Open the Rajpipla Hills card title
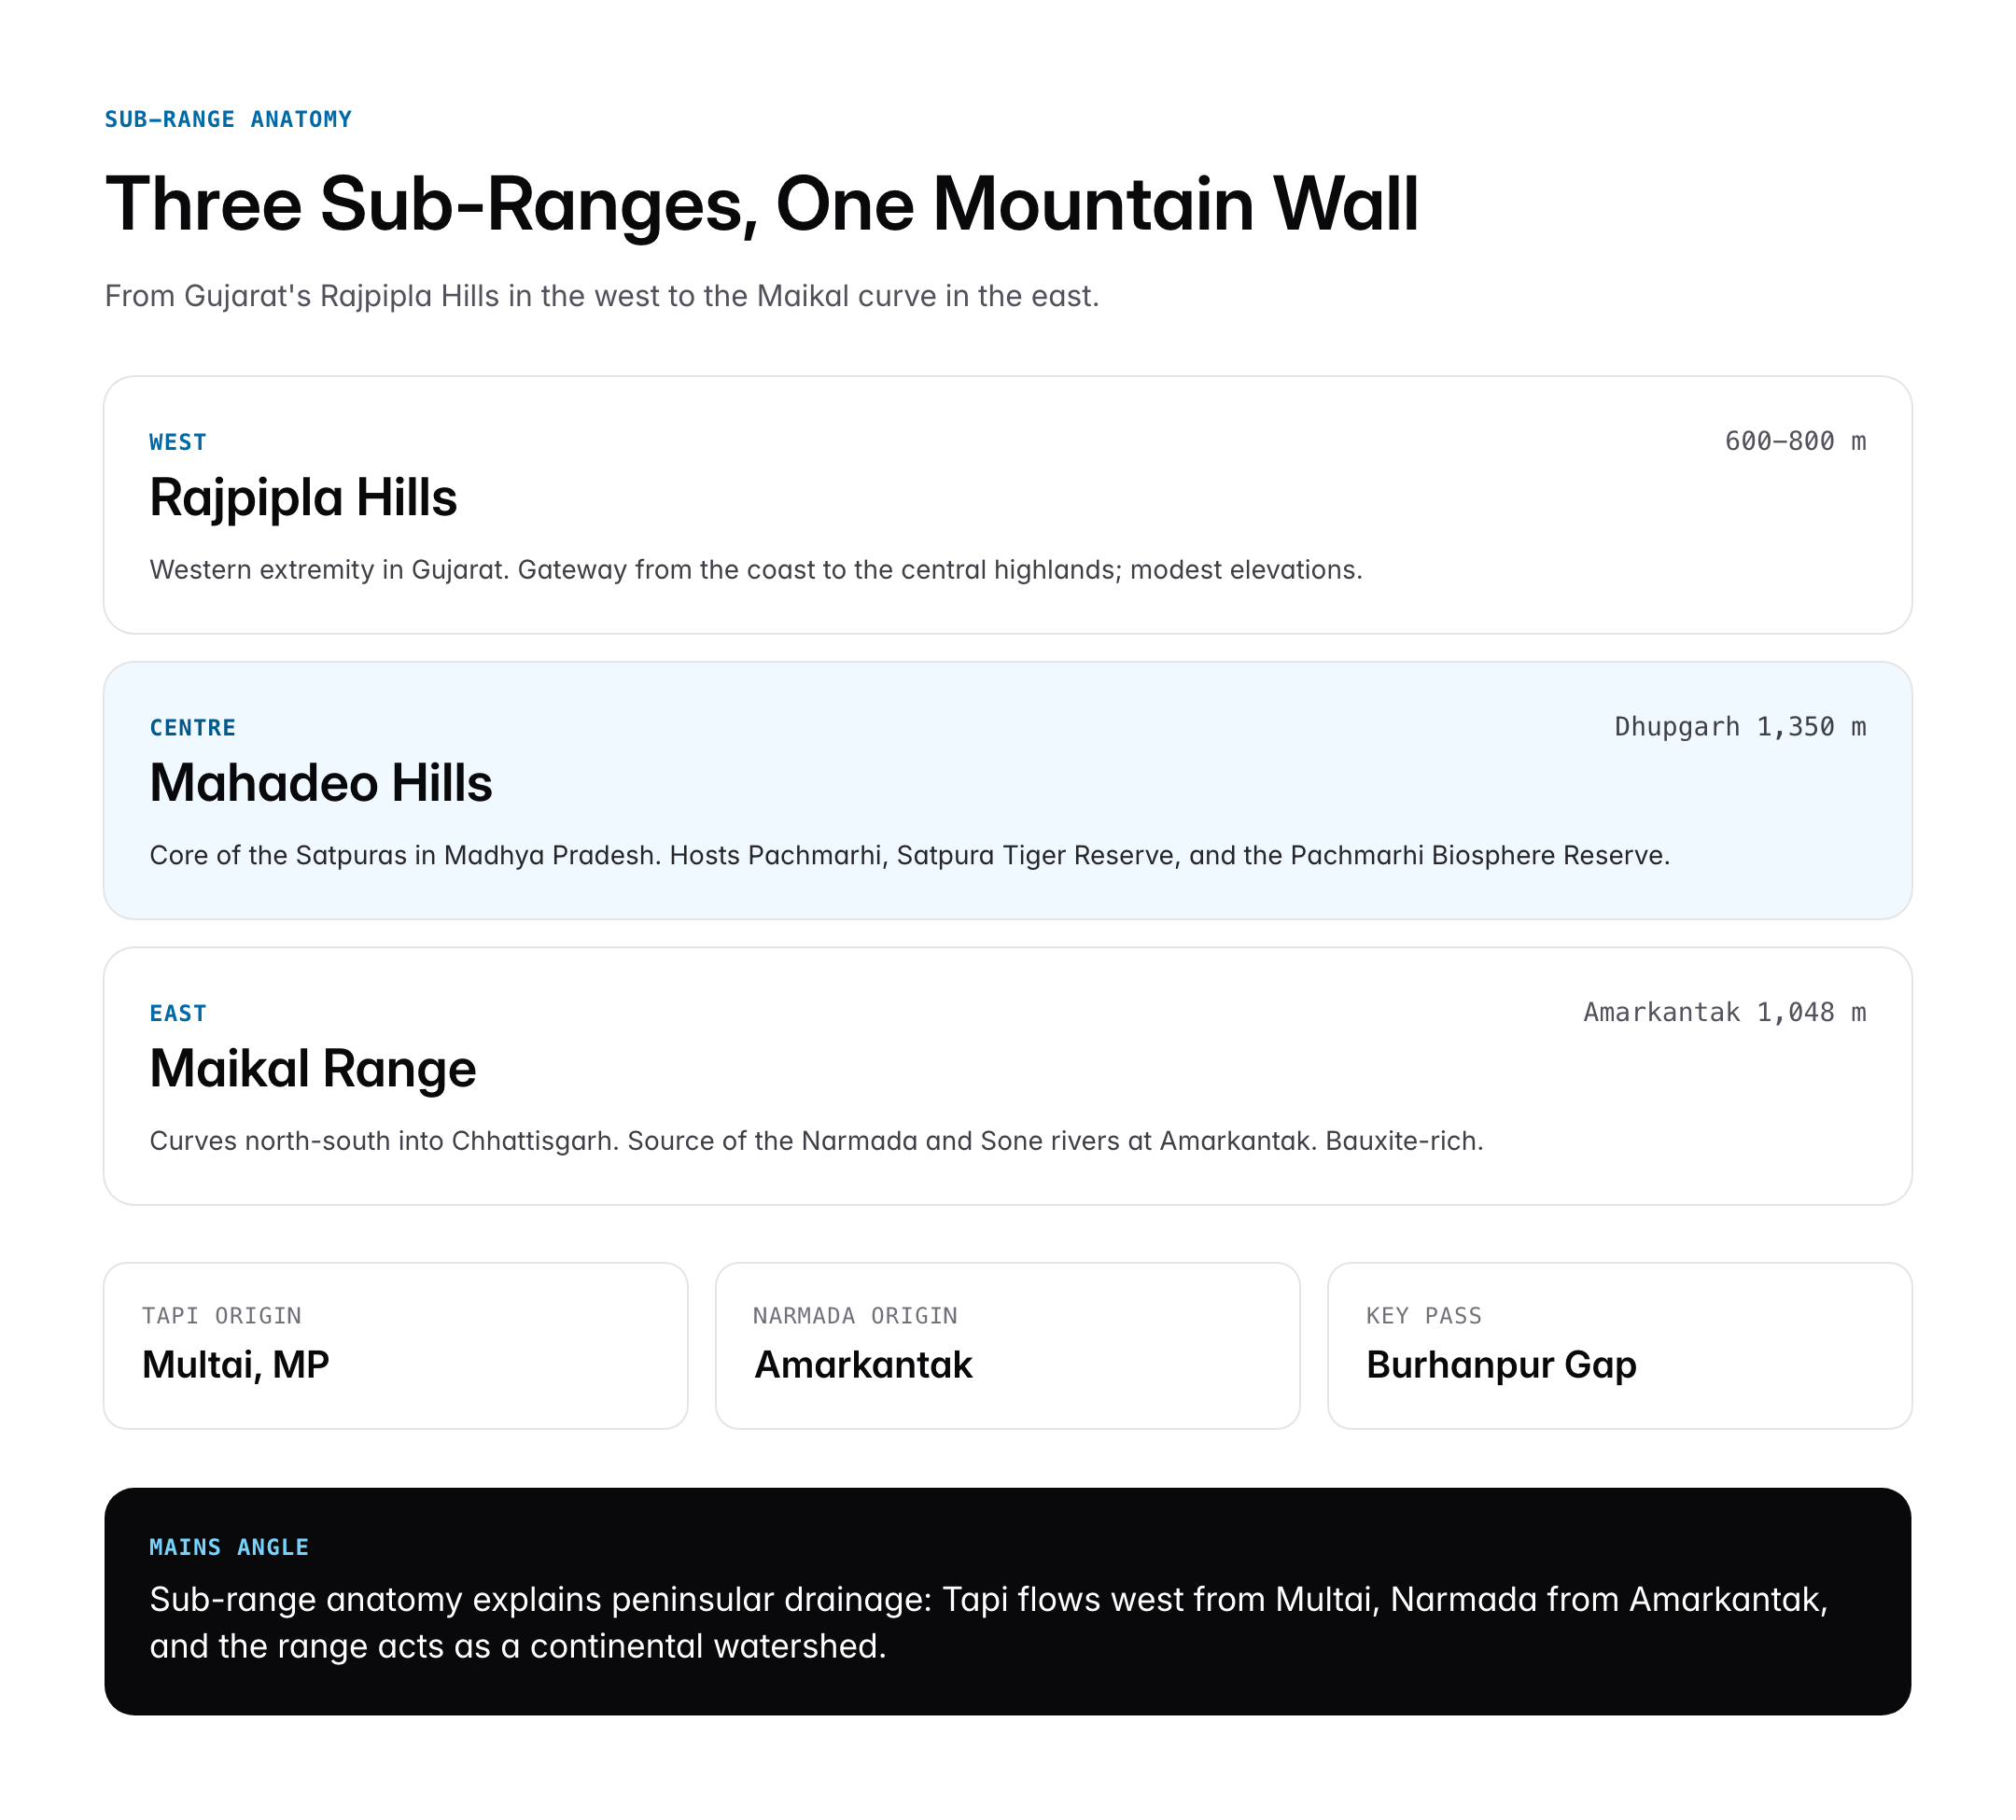This screenshot has height=1820, width=2016. point(303,498)
